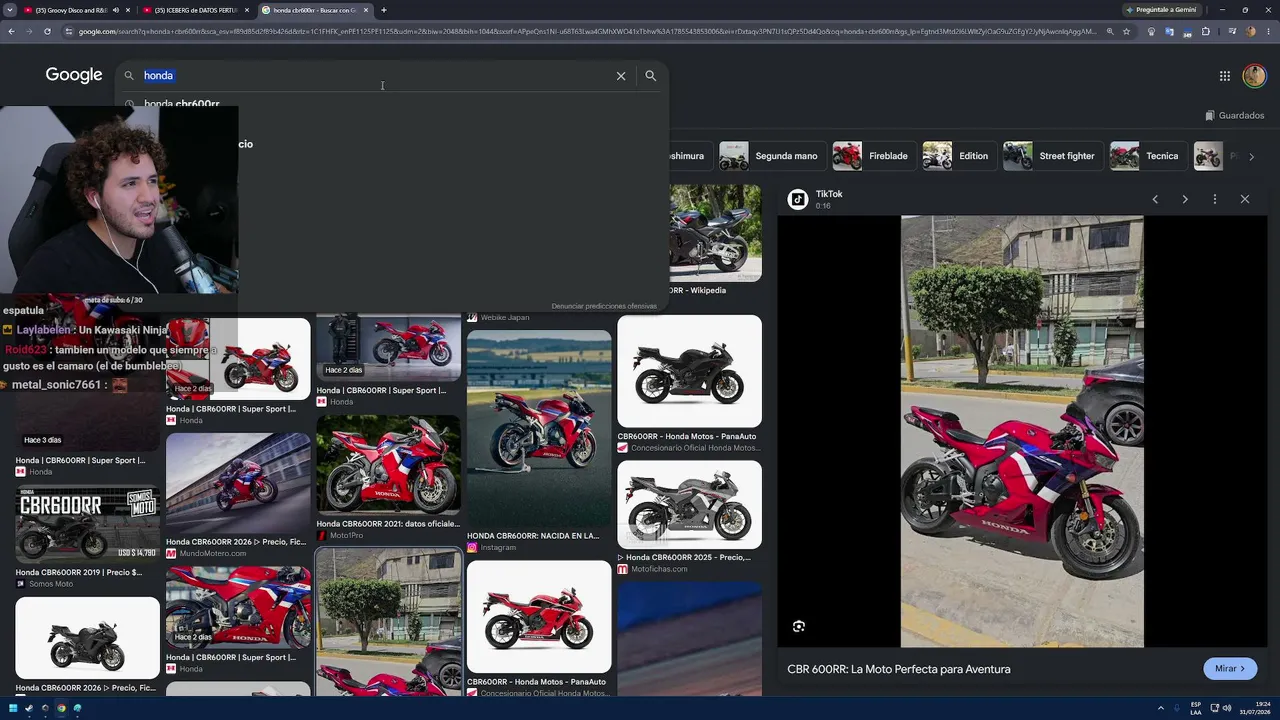Click MundoMotero.com source link
This screenshot has width=1280, height=720.
point(212,554)
